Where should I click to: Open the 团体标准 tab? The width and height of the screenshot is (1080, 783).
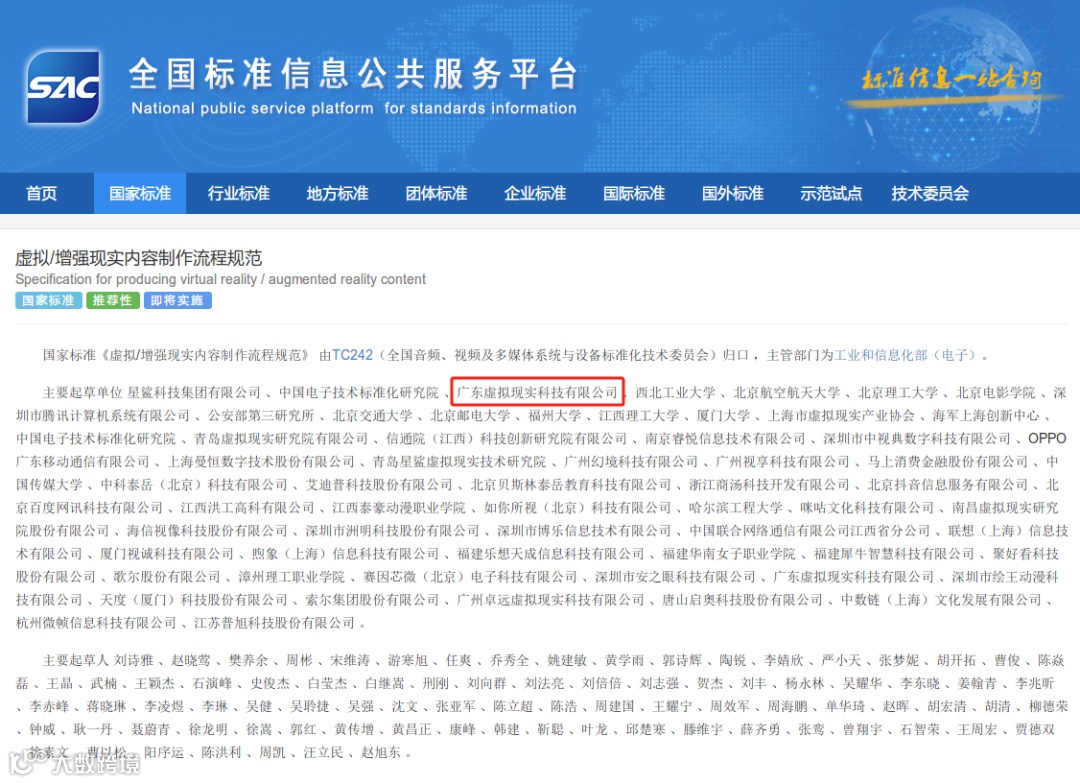(436, 194)
